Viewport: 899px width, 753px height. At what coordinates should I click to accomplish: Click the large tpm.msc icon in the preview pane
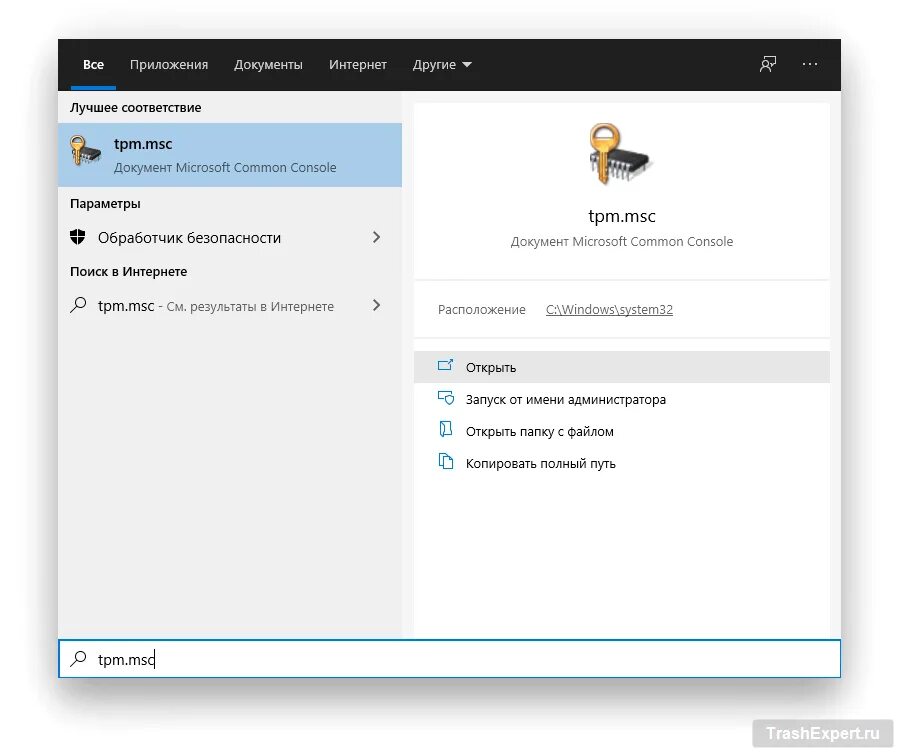pos(621,154)
